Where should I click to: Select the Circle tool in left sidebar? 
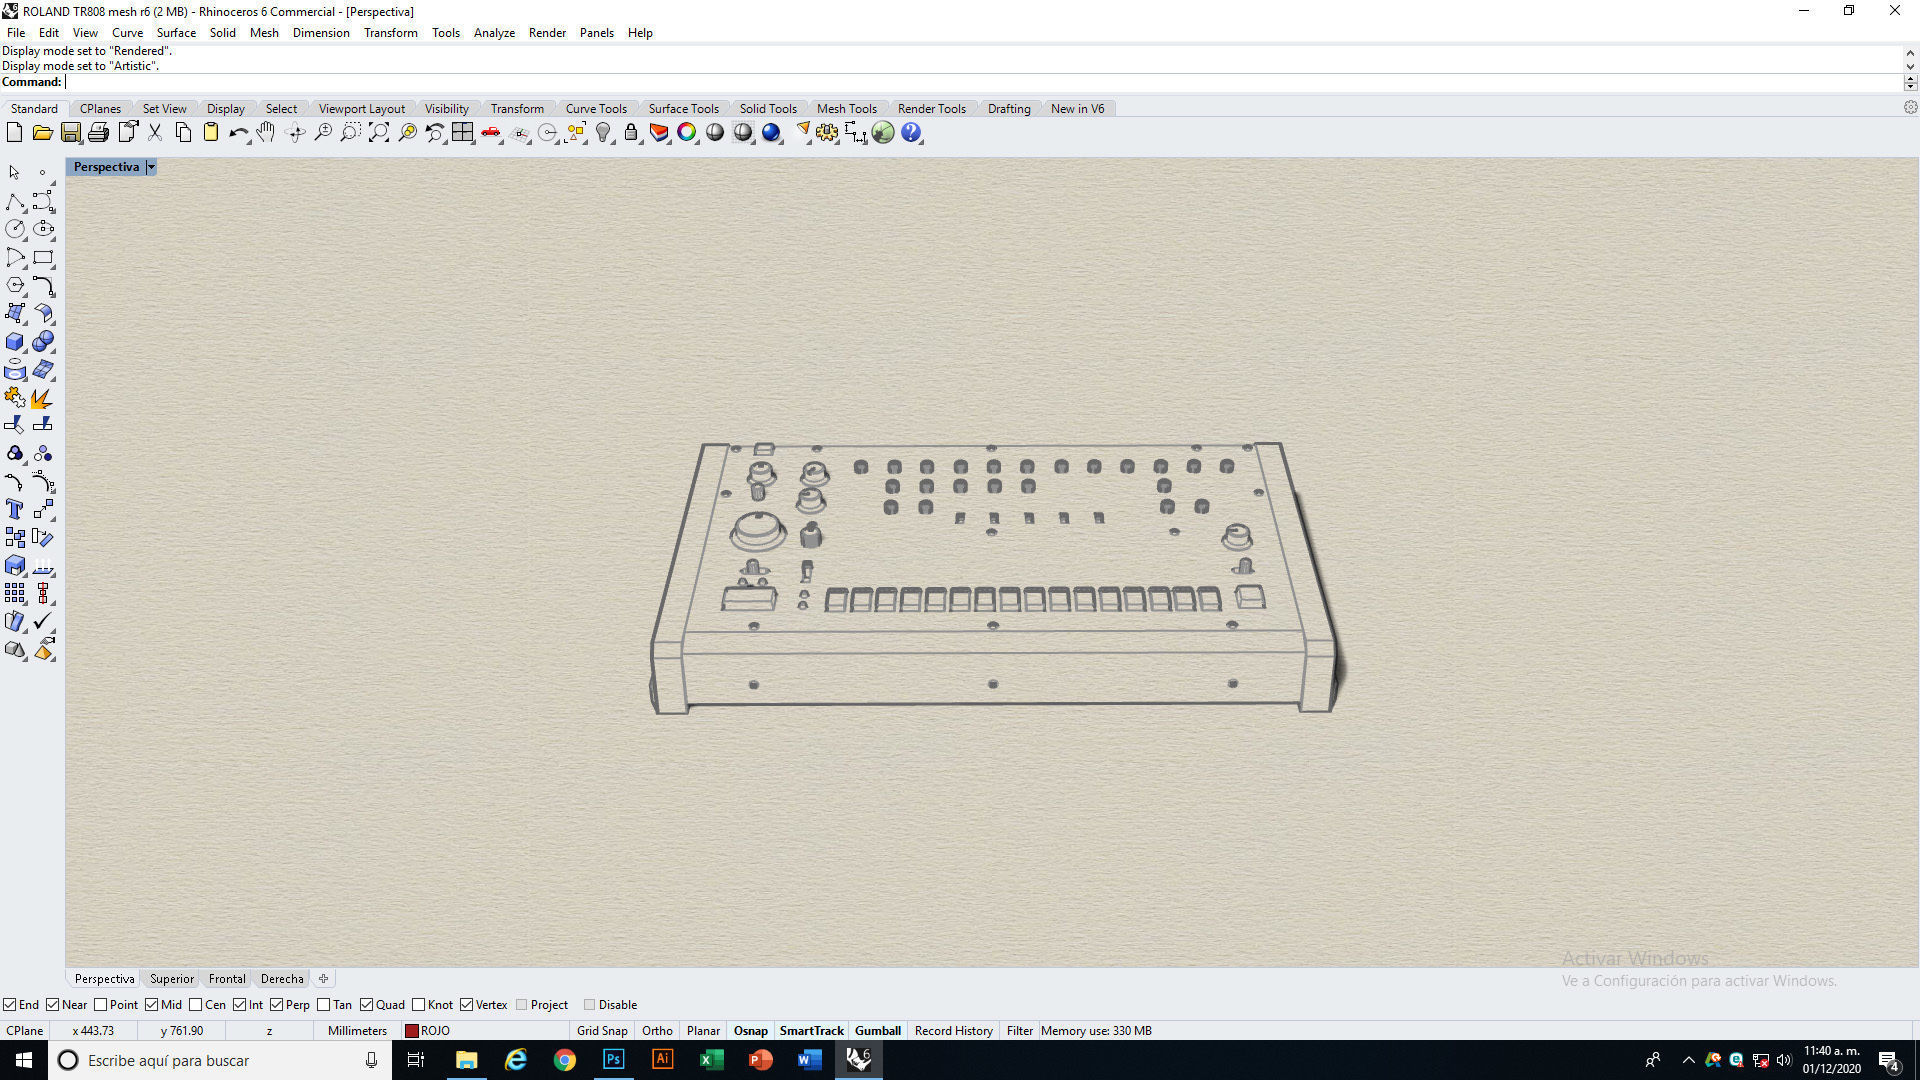[x=15, y=229]
